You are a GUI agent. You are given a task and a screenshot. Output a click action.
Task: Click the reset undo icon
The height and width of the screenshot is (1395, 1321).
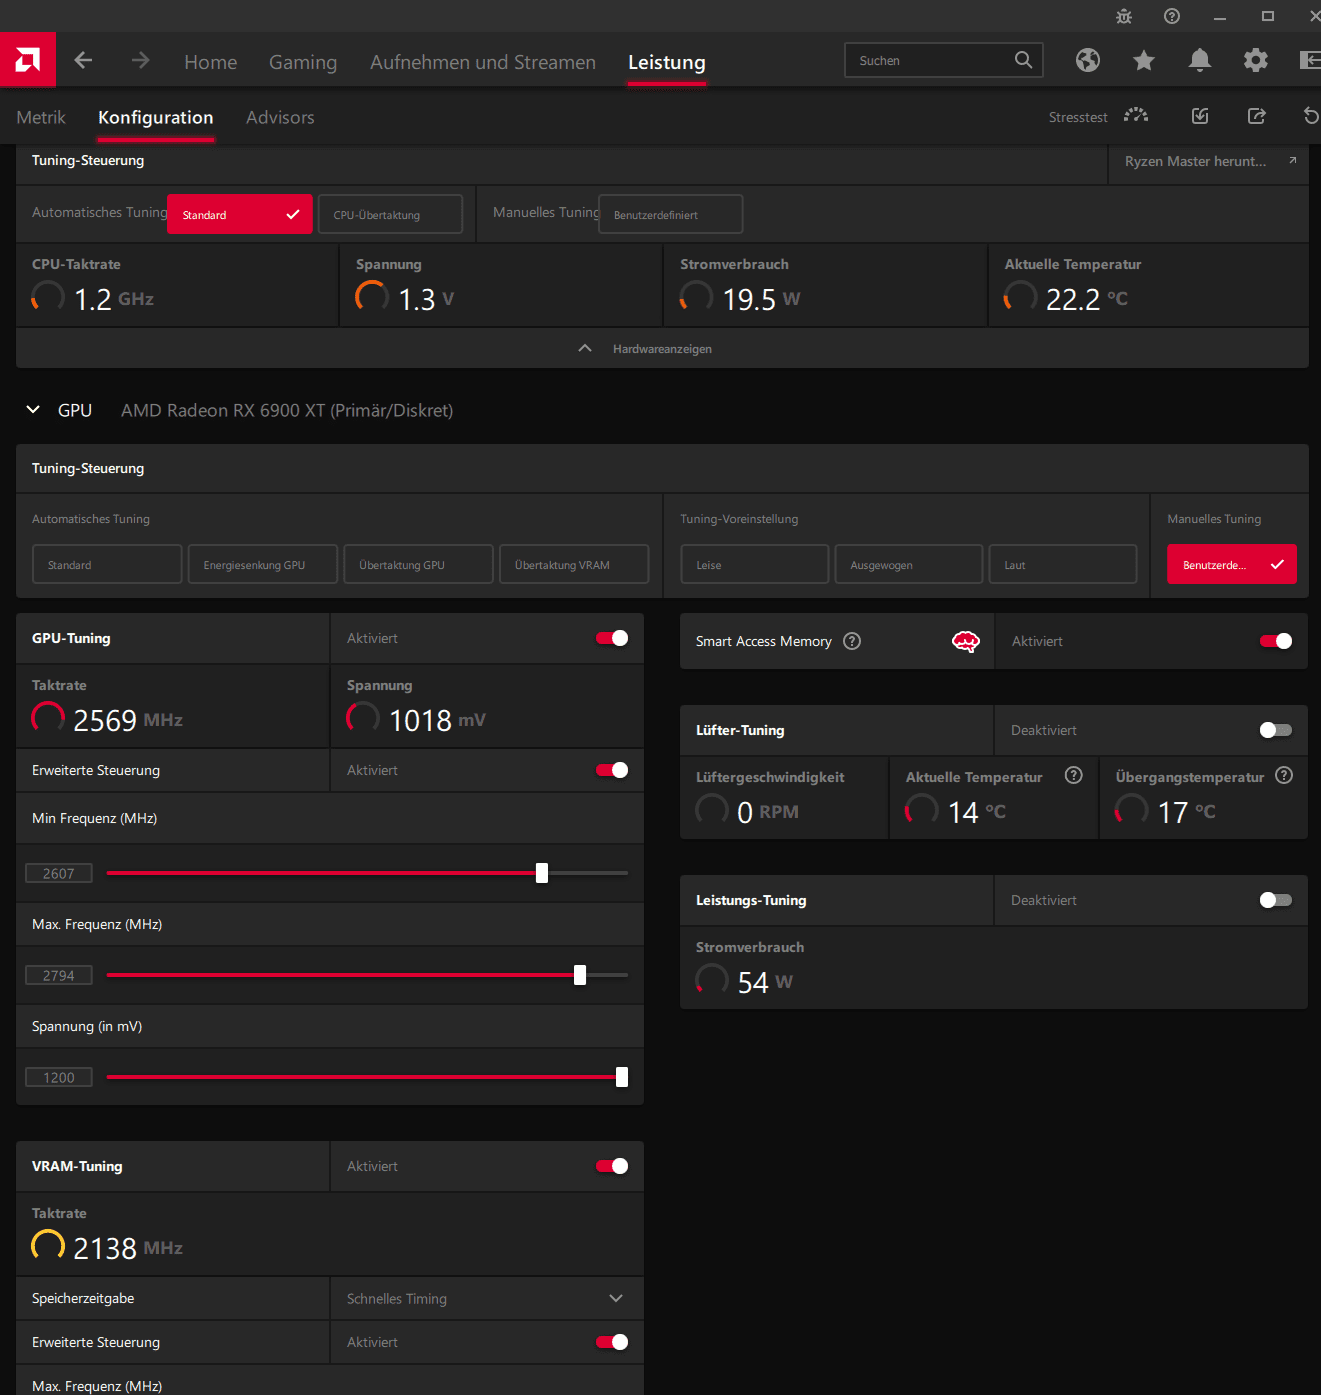(x=1311, y=116)
